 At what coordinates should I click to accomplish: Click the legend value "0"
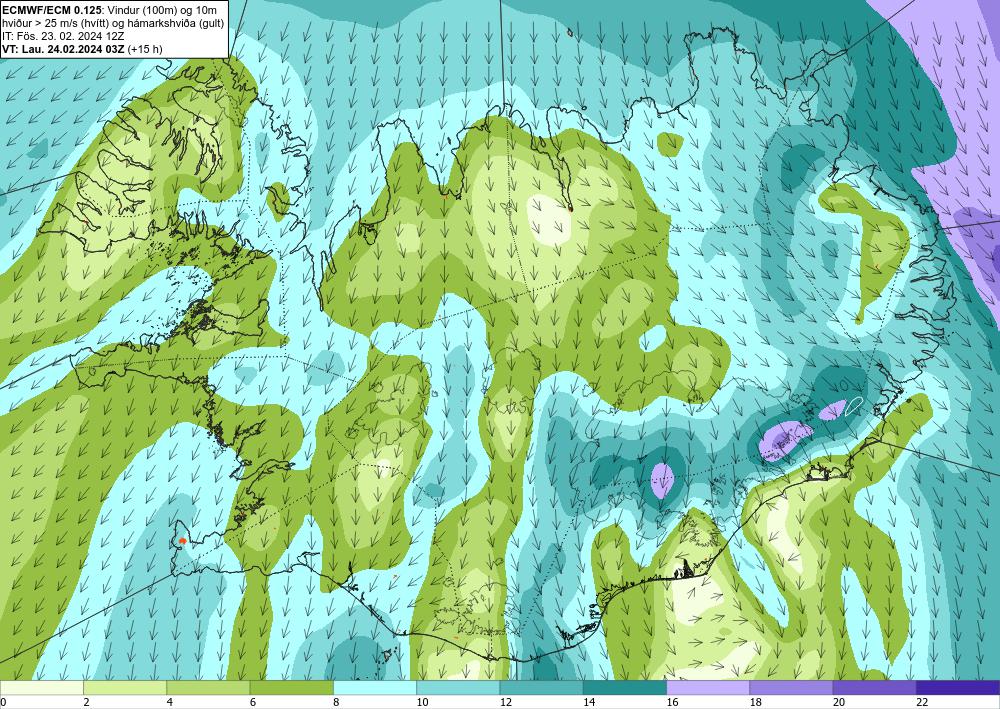pos(3,702)
